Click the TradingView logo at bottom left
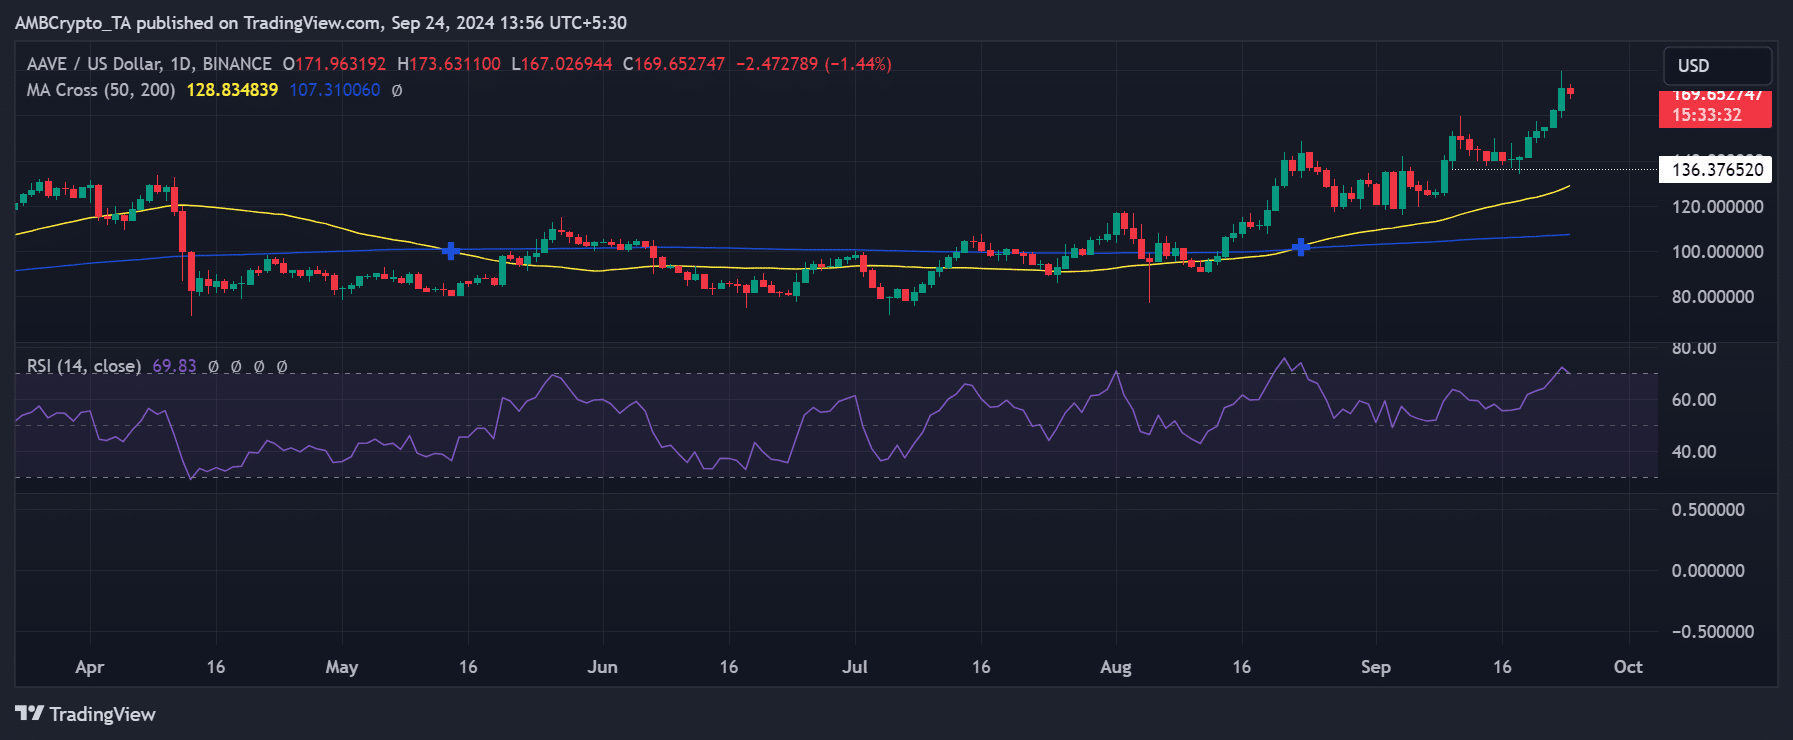The image size is (1793, 740). point(86,714)
